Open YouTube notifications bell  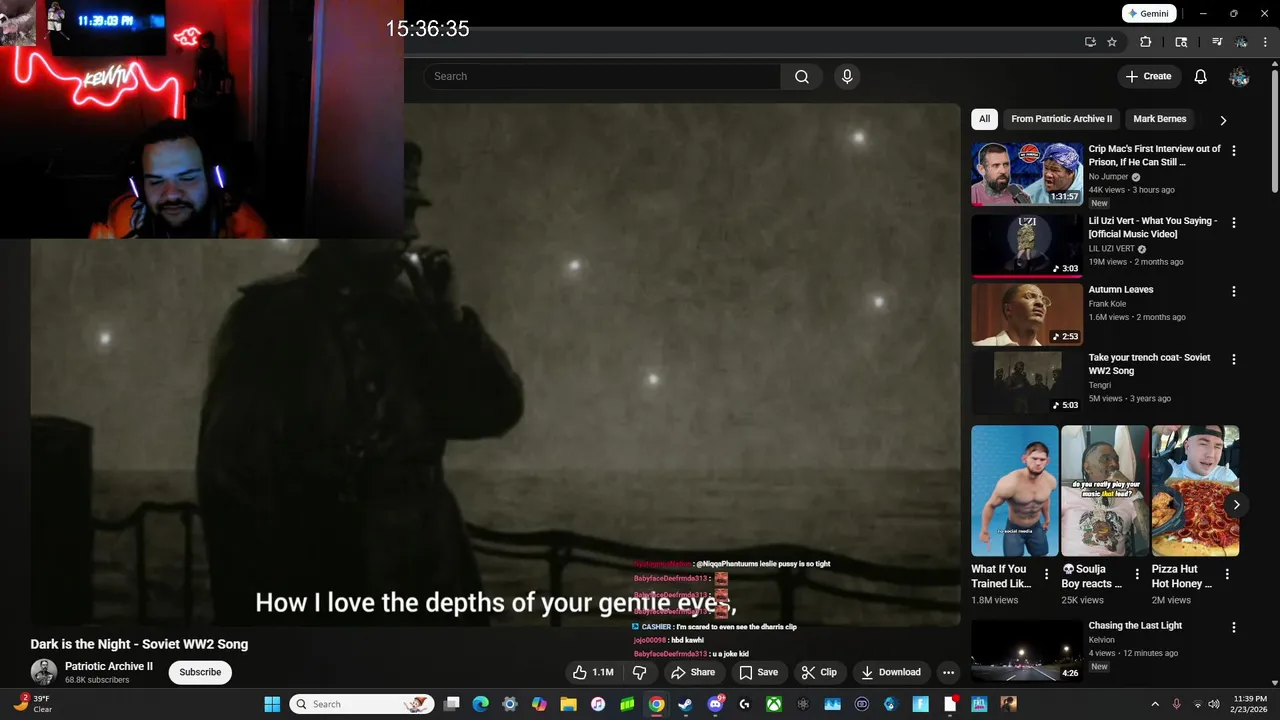(1201, 77)
